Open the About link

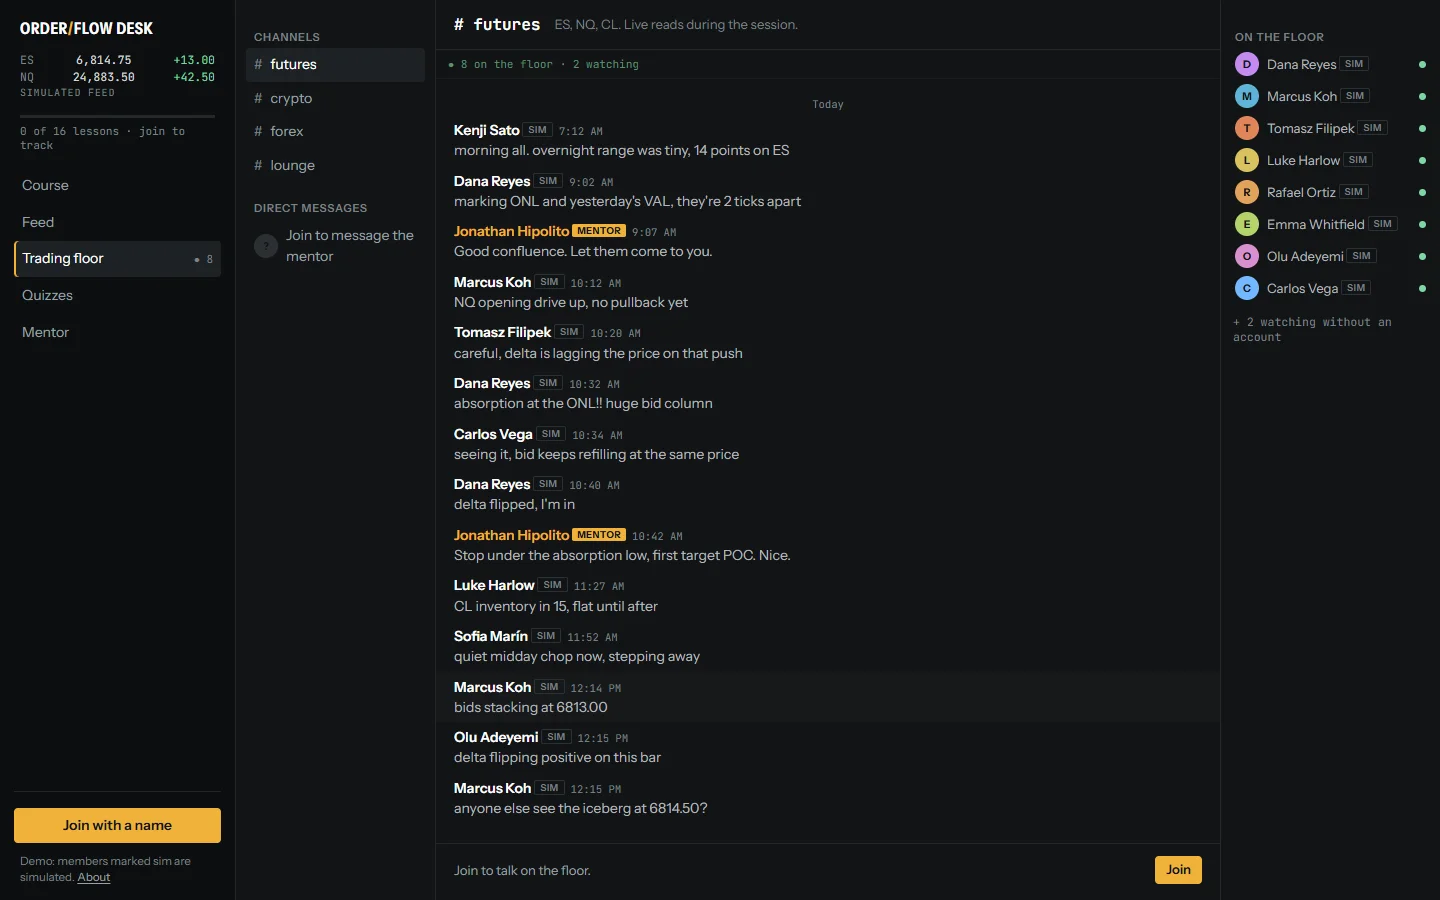94,877
